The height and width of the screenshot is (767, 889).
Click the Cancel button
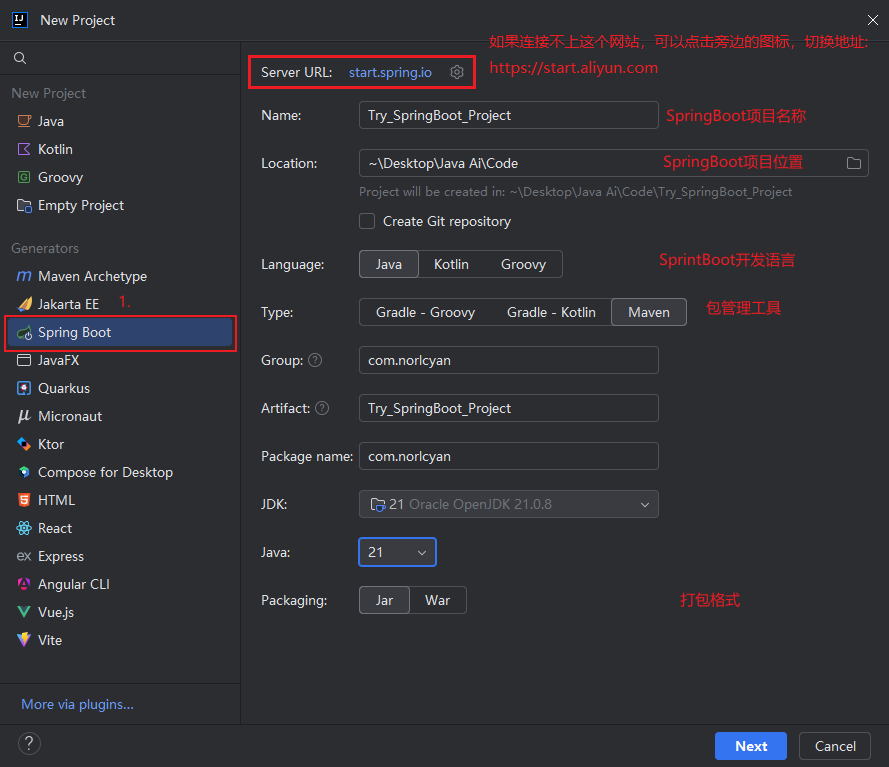coord(835,746)
